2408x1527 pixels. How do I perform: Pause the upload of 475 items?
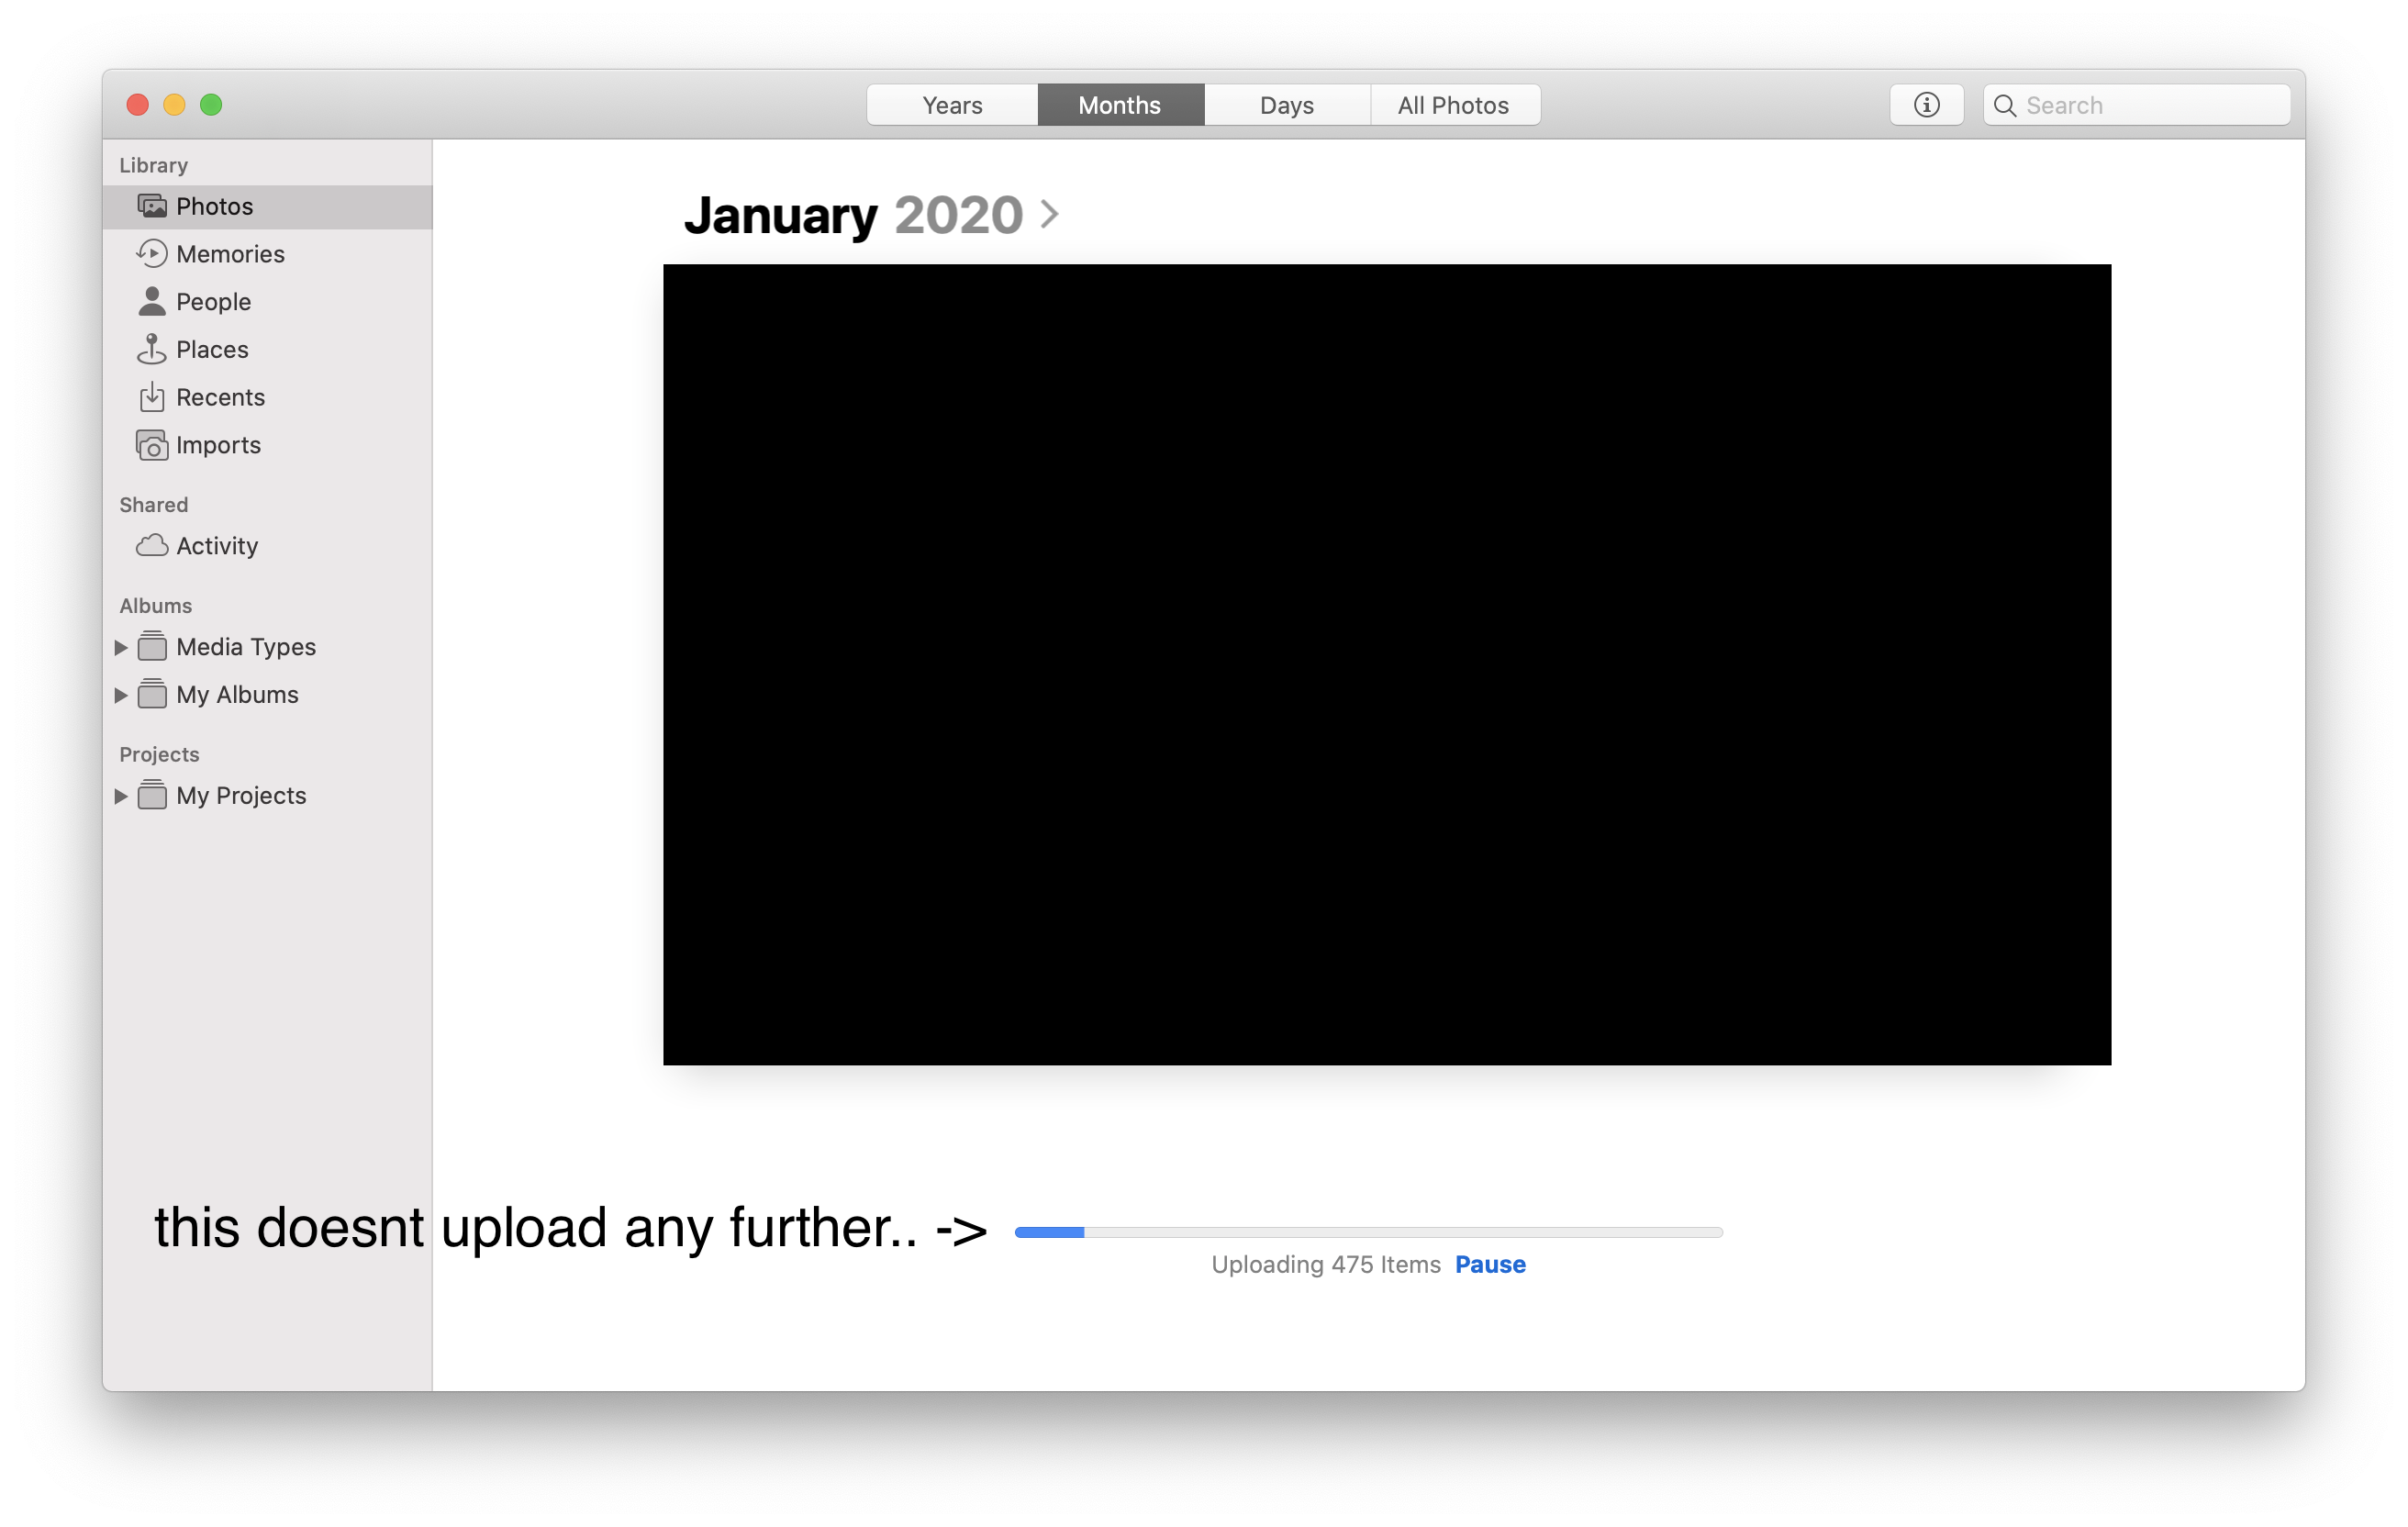pos(1489,1264)
